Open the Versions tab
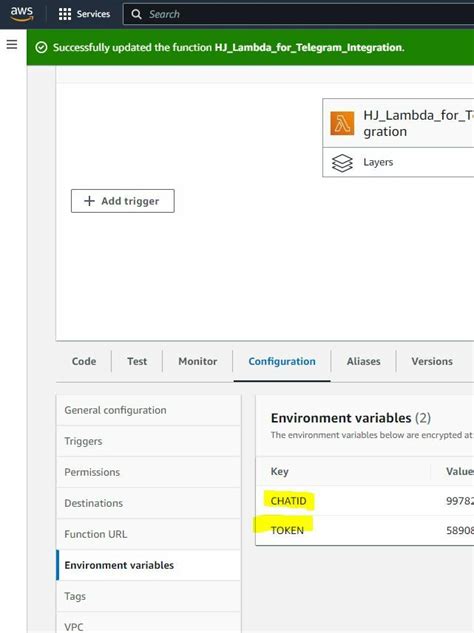474x633 pixels. pyautogui.click(x=432, y=361)
